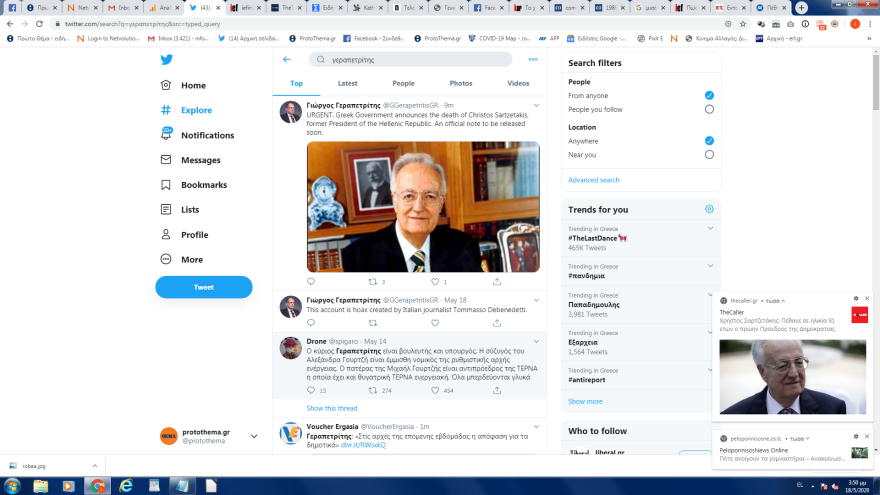Open the protothema.gr account switcher
The image size is (880, 495).
coord(208,436)
